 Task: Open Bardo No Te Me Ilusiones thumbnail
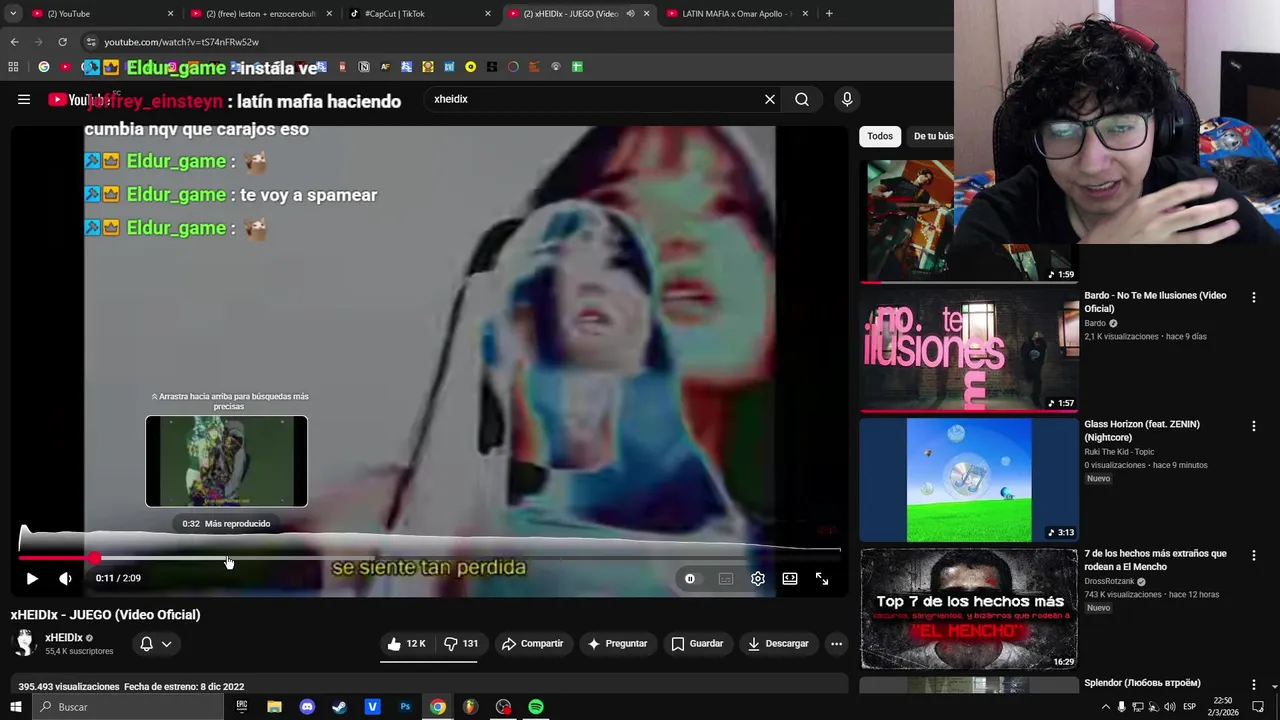coord(969,351)
